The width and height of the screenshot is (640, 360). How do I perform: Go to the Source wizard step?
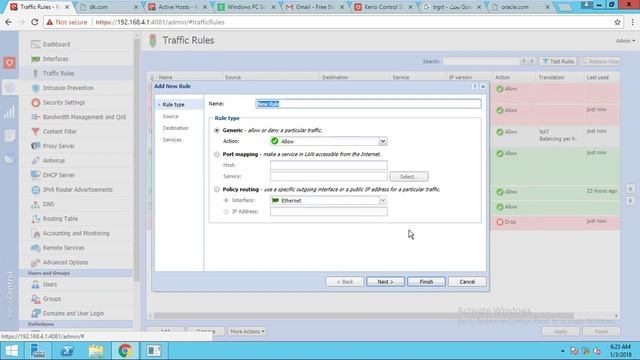click(x=171, y=116)
